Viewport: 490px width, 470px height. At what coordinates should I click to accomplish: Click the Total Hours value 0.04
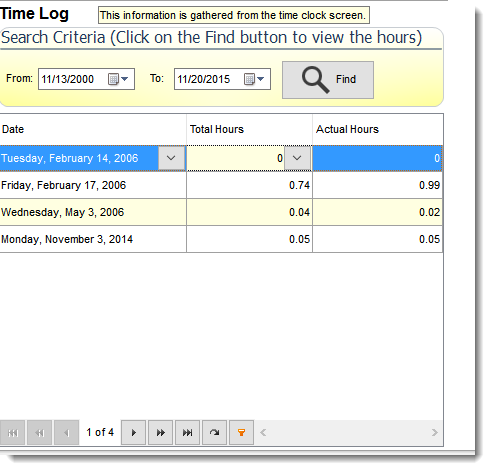pos(299,212)
